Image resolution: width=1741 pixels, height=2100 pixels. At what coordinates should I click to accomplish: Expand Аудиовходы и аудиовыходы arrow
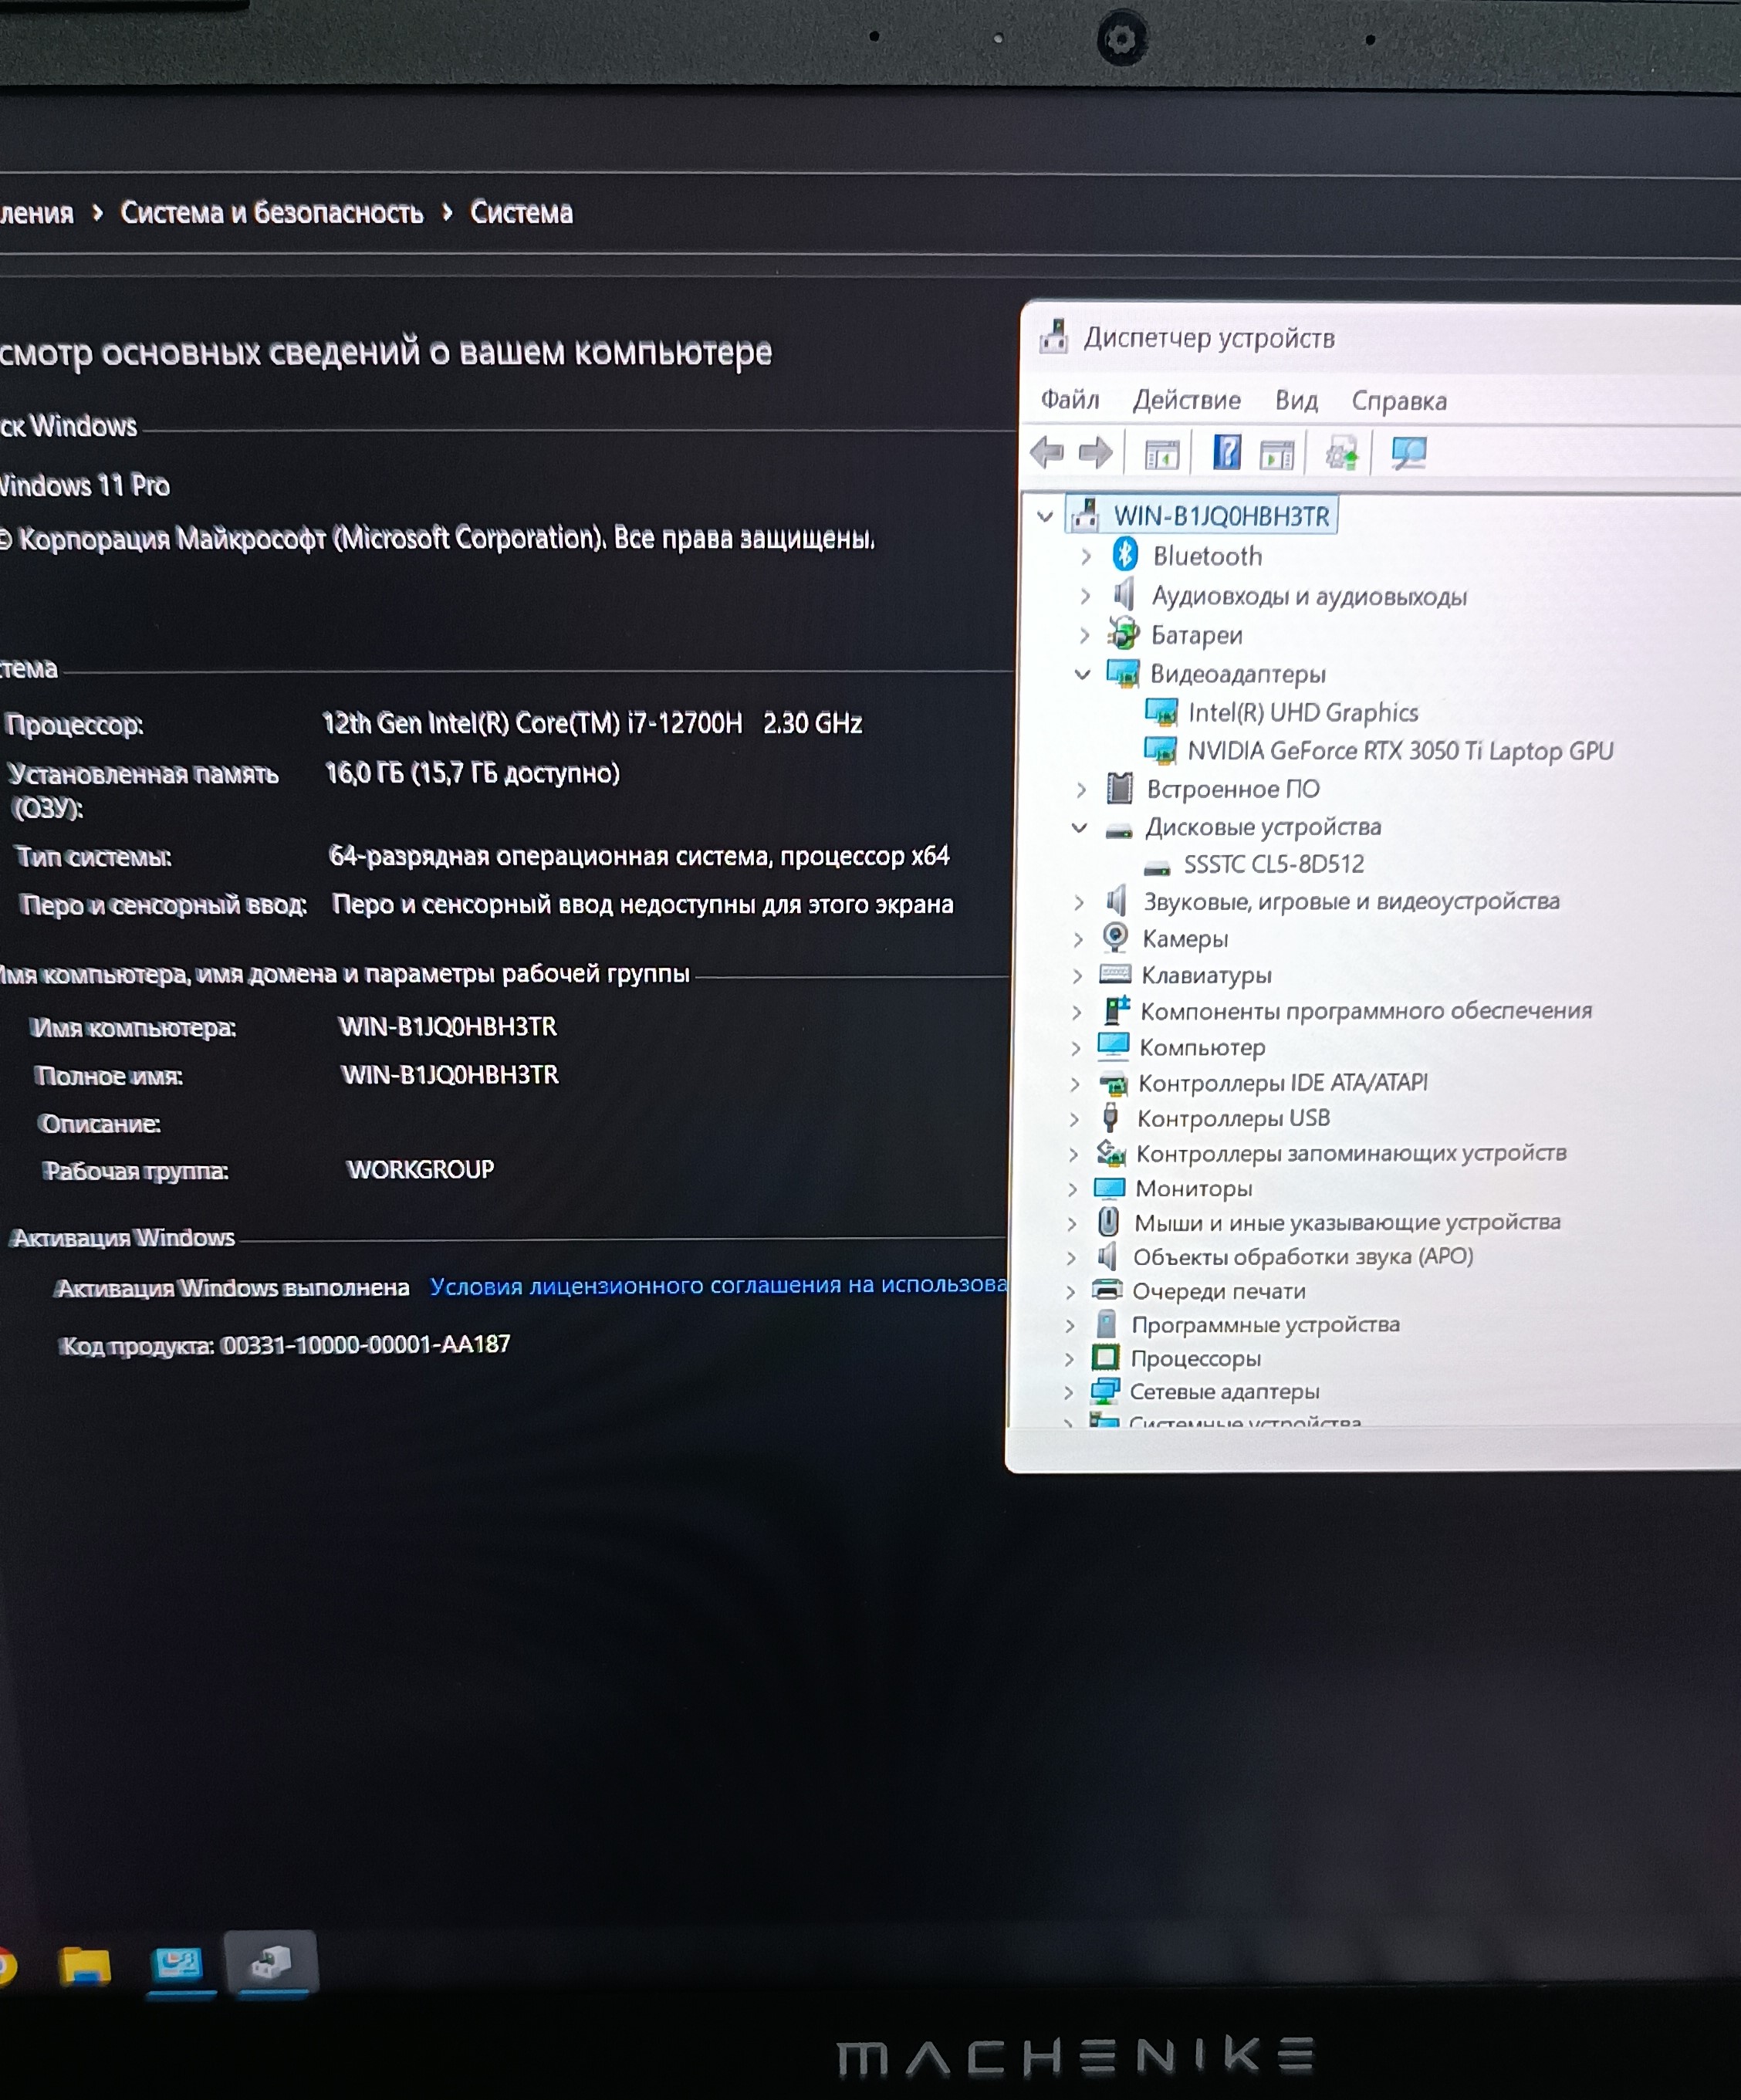tap(1085, 596)
